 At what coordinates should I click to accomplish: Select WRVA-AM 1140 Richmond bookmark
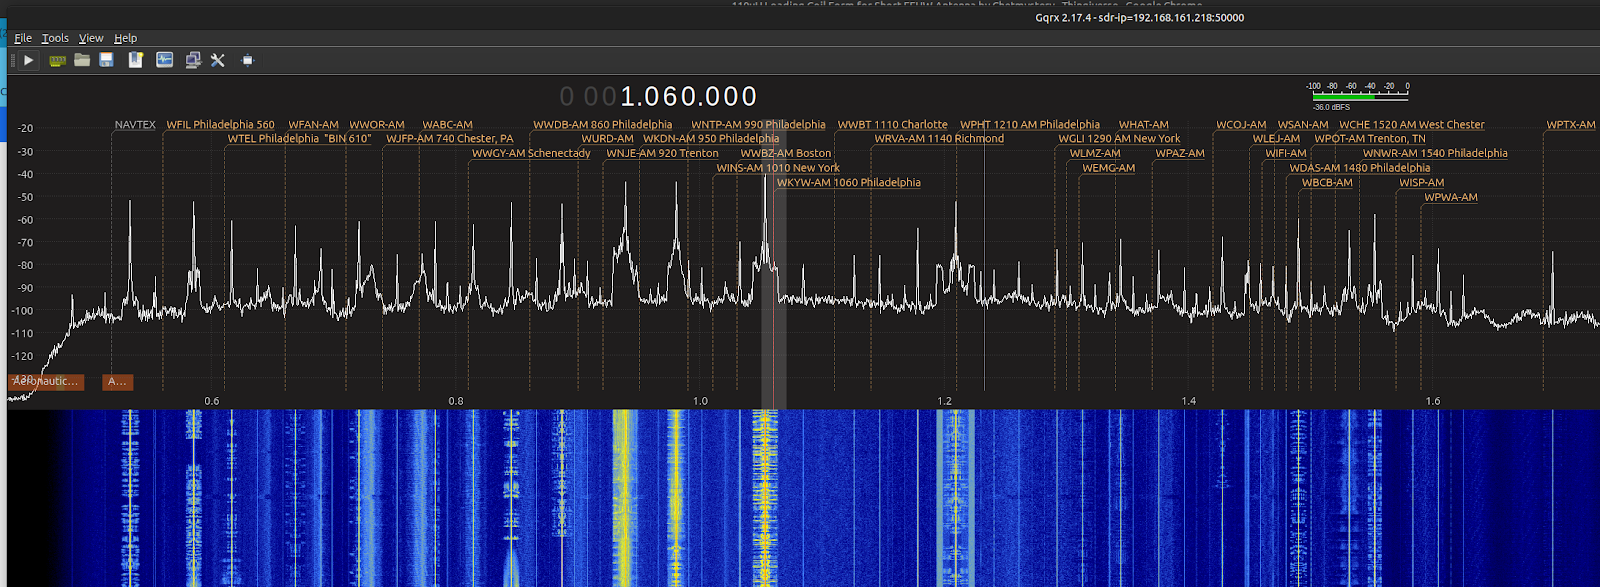(939, 139)
